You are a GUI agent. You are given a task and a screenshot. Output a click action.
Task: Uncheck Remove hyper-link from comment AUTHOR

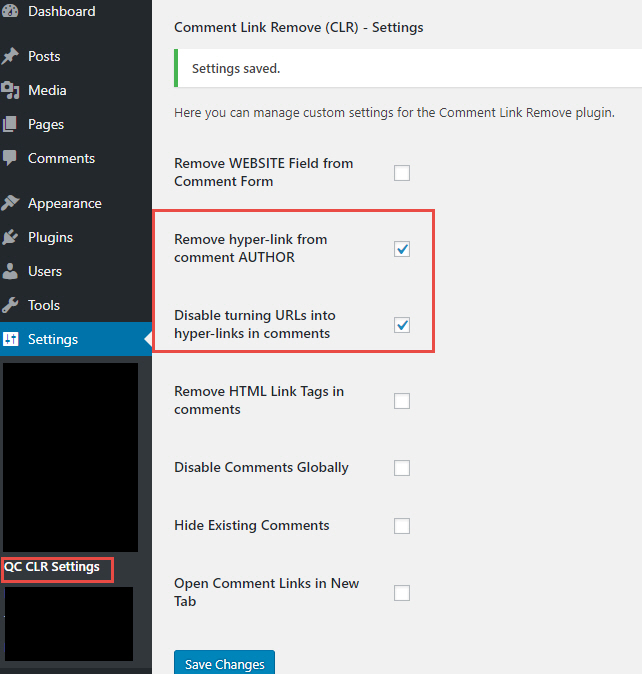coord(402,249)
